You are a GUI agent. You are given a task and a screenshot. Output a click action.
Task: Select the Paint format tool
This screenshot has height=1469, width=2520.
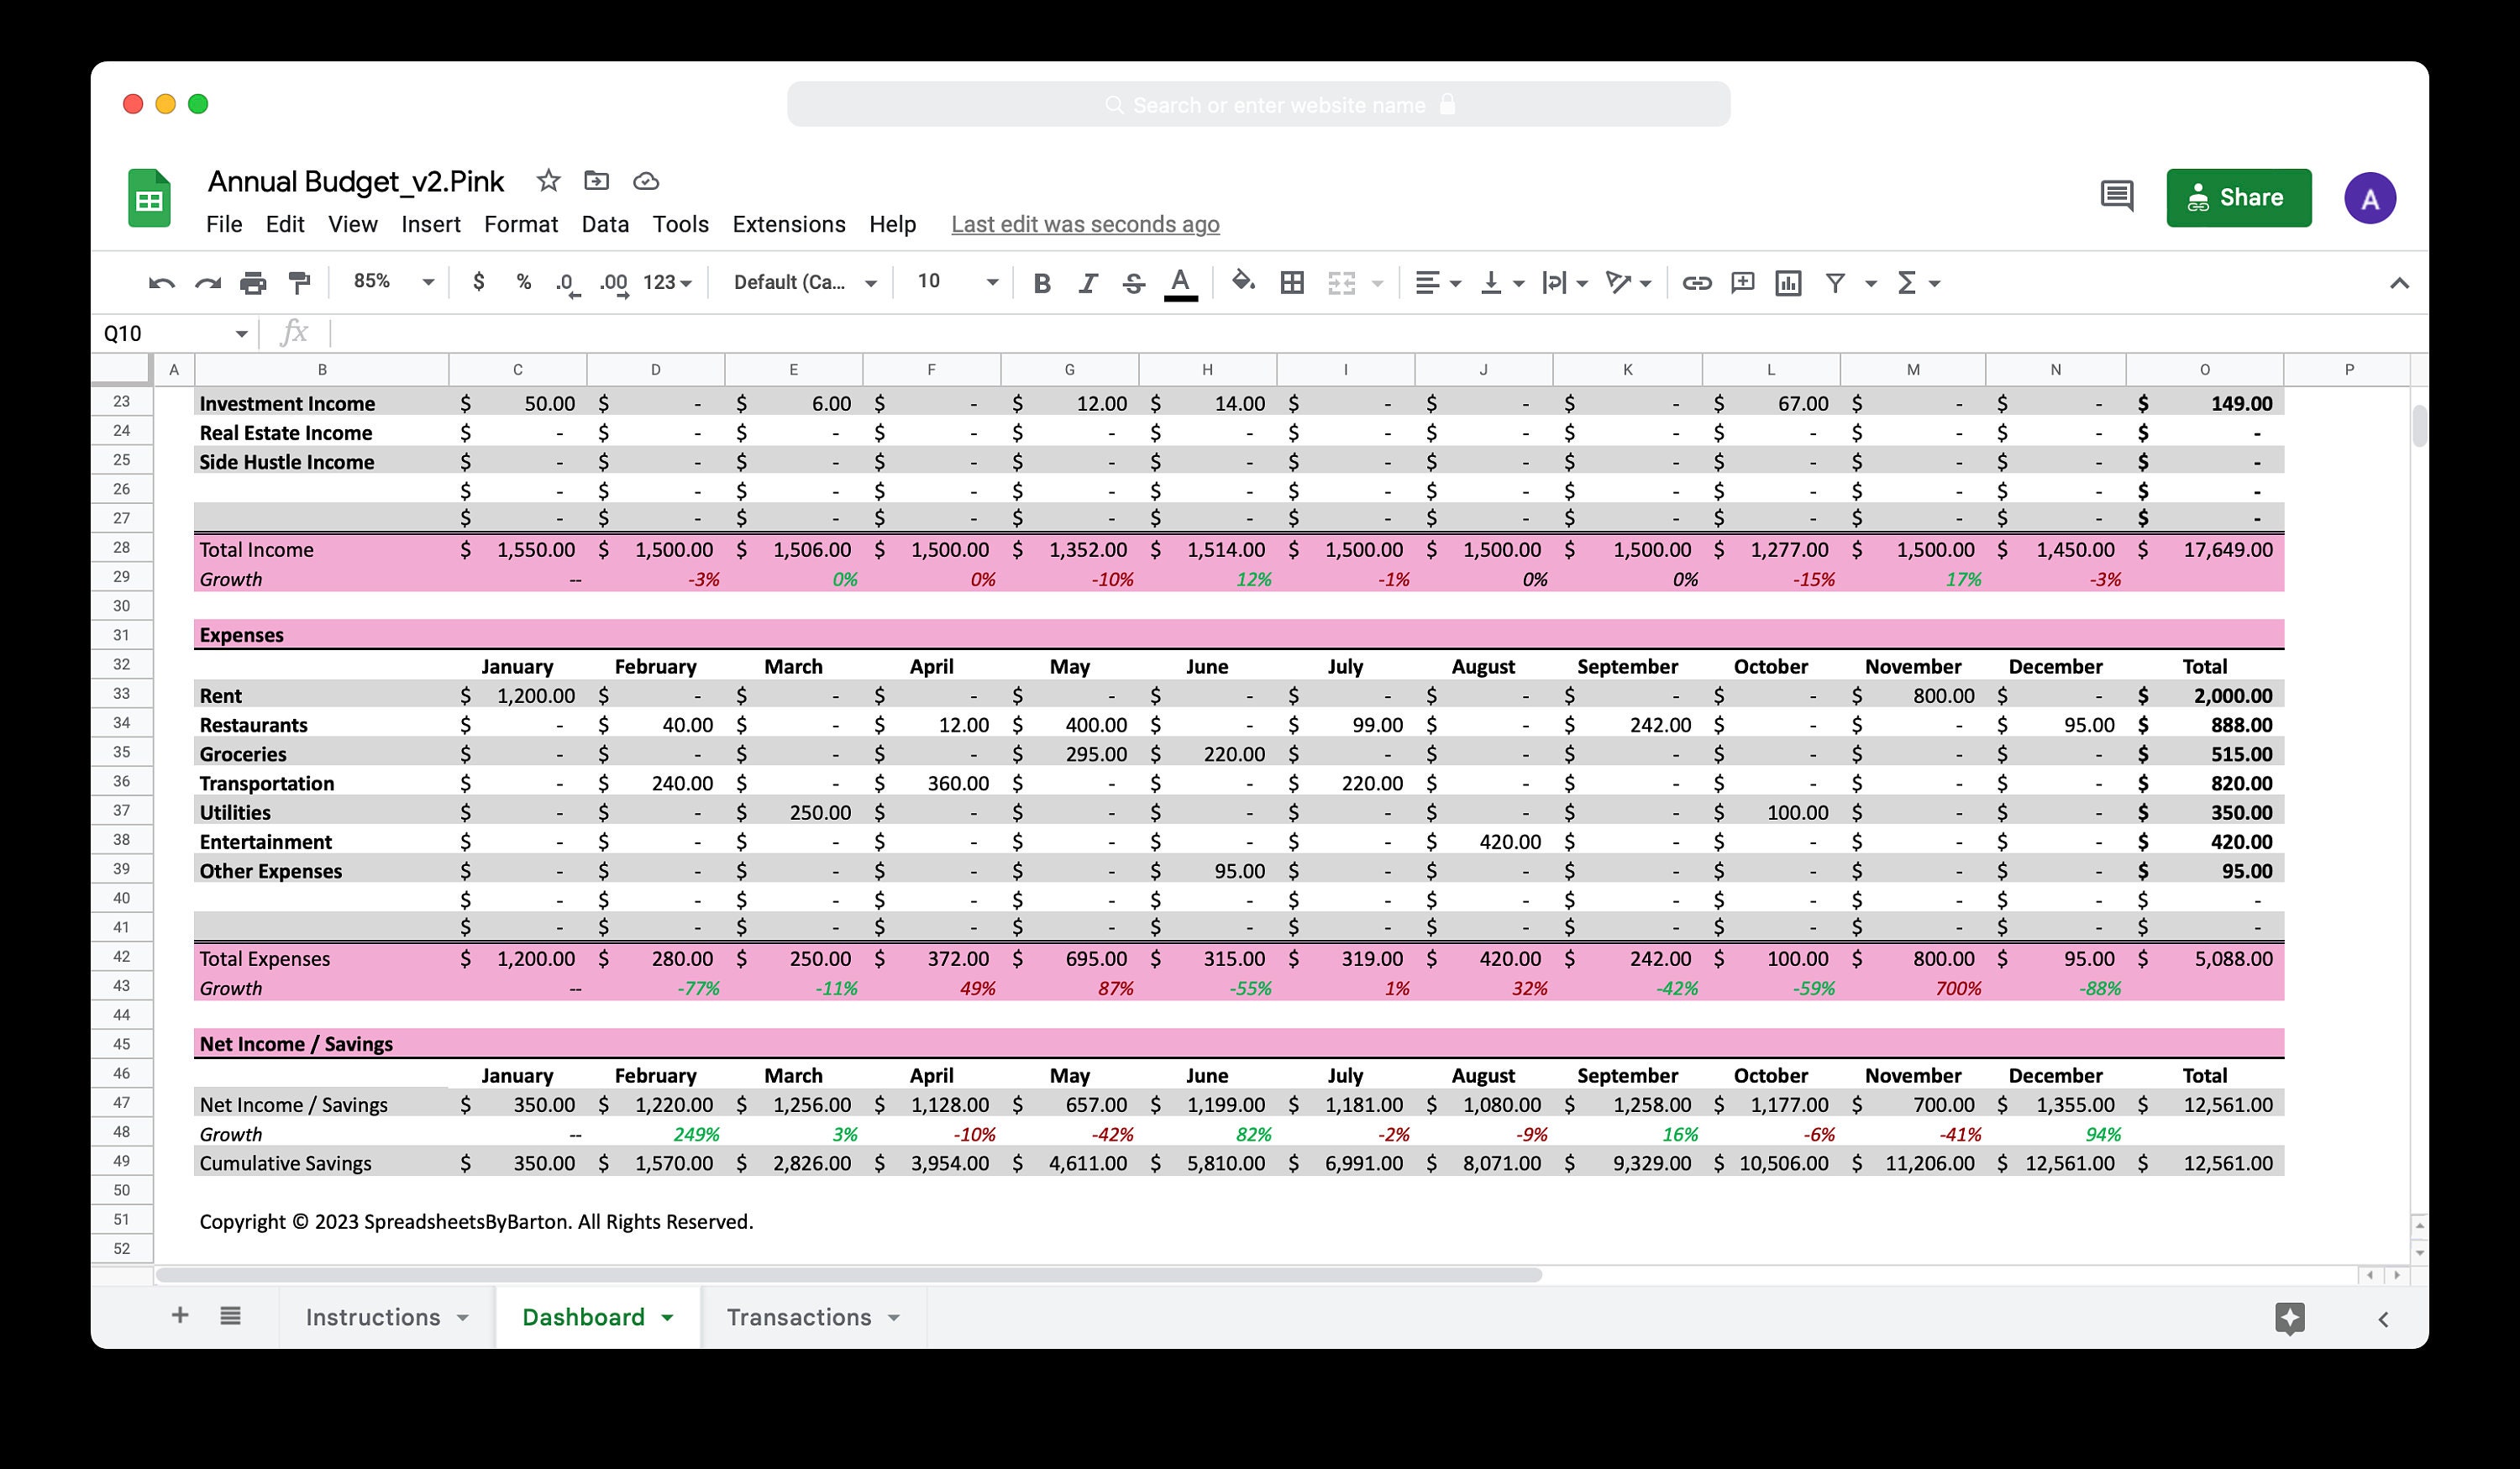point(300,283)
